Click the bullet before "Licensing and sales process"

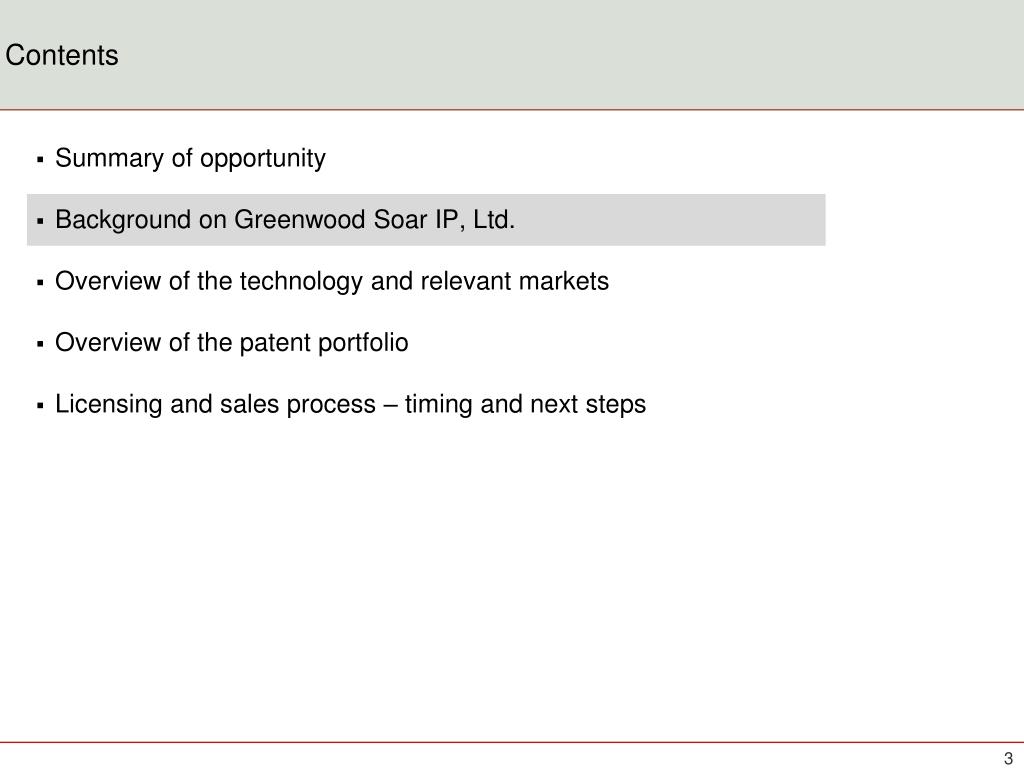(40, 406)
